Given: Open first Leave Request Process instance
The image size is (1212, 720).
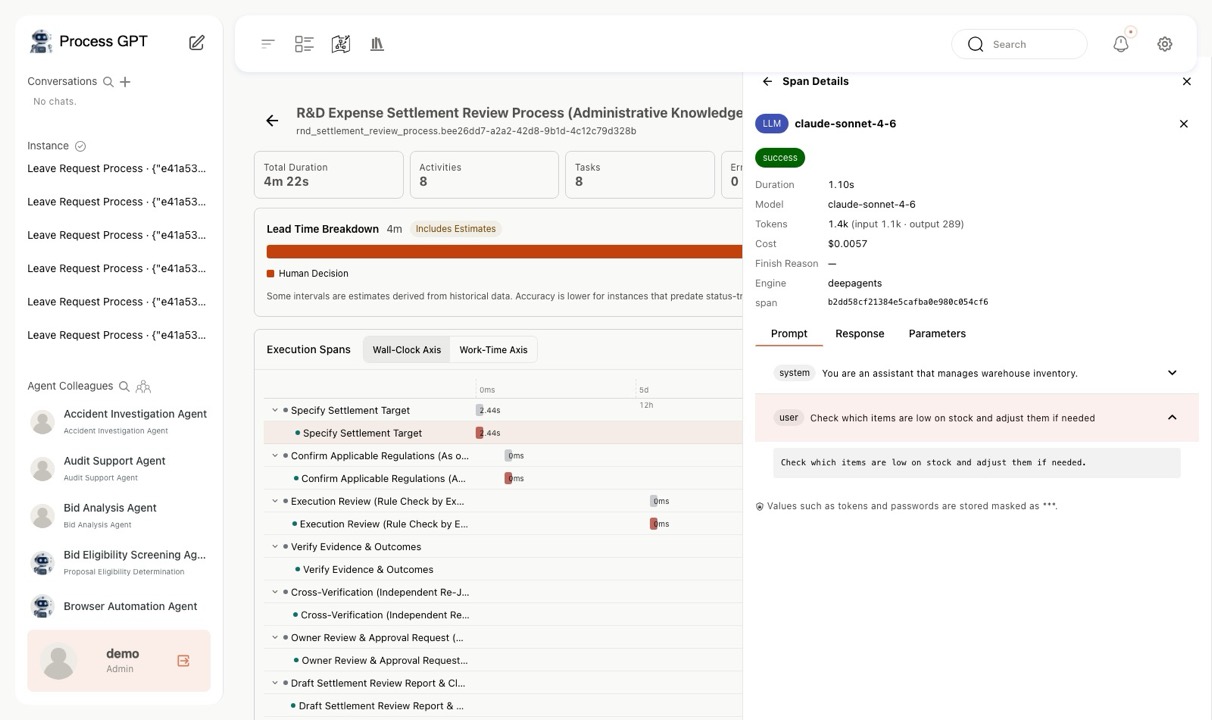Looking at the screenshot, I should pyautogui.click(x=117, y=168).
